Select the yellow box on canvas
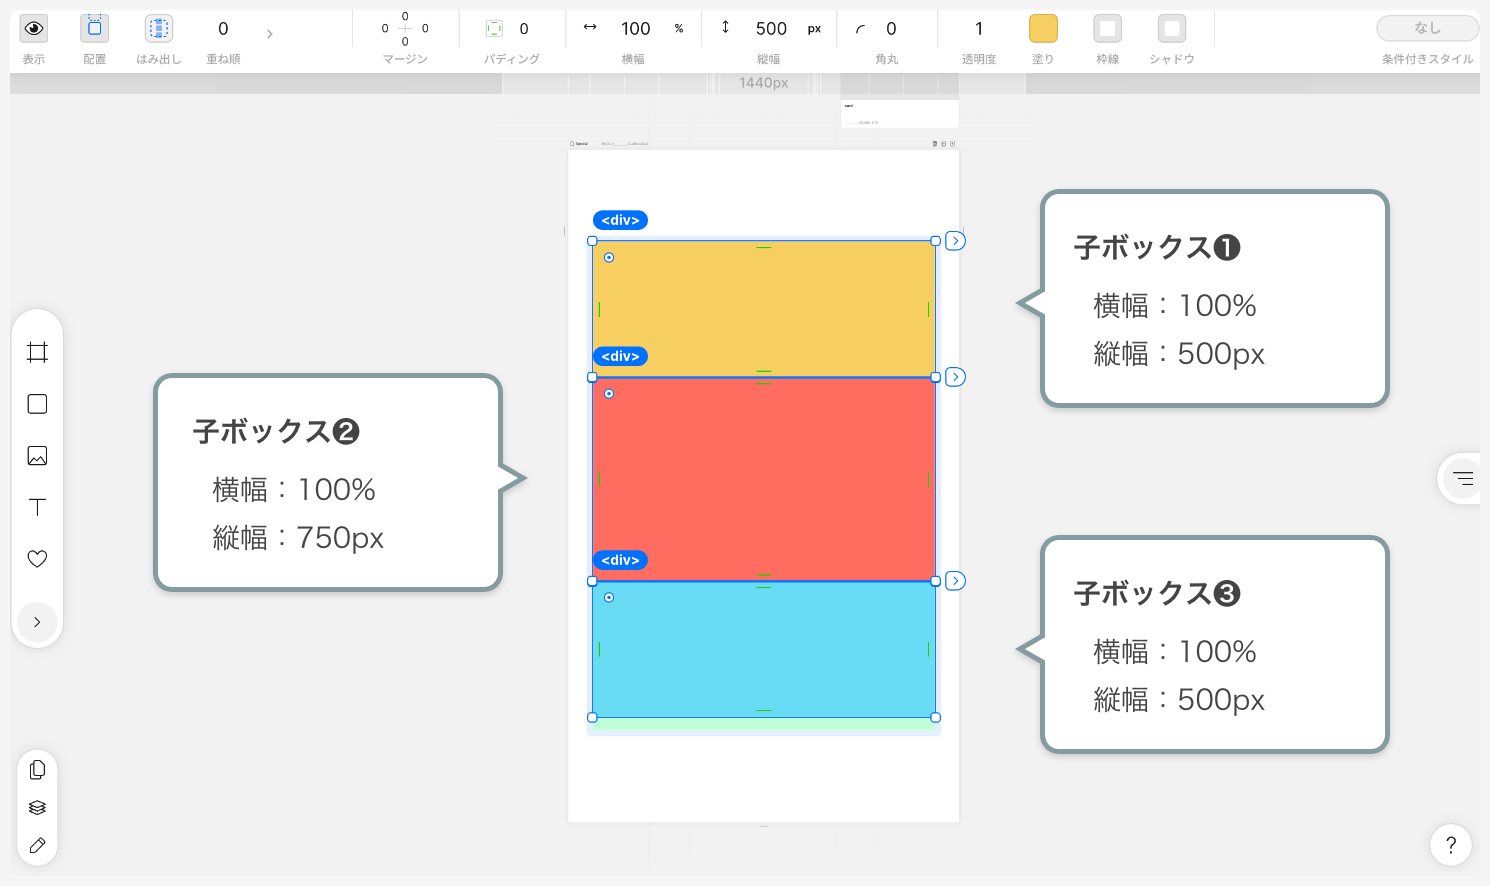This screenshot has height=886, width=1490. (x=764, y=309)
